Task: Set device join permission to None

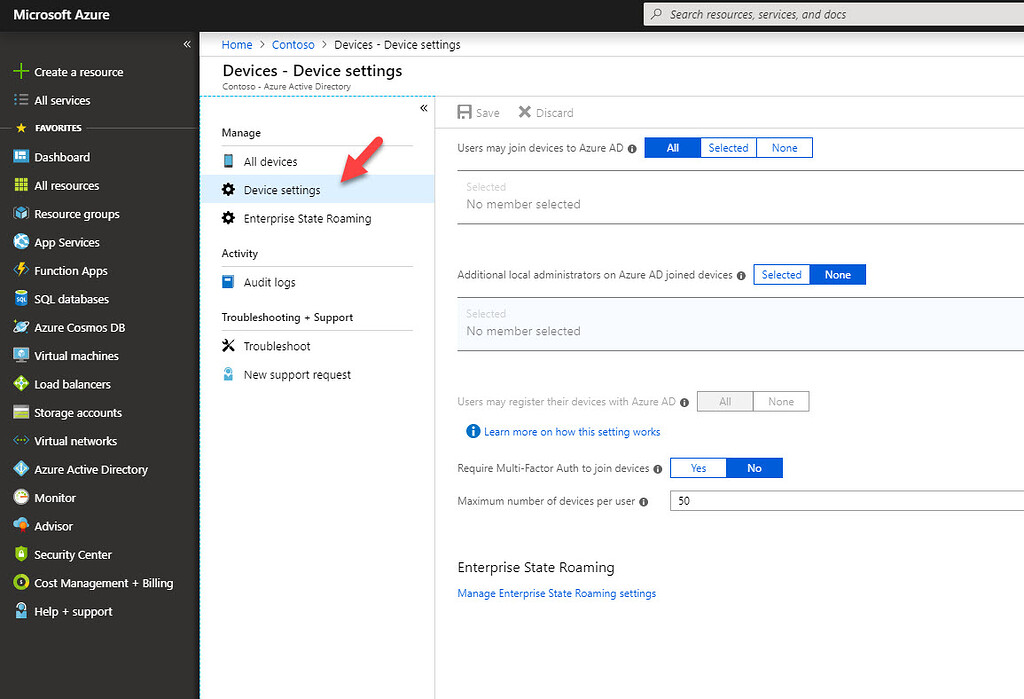Action: click(784, 147)
